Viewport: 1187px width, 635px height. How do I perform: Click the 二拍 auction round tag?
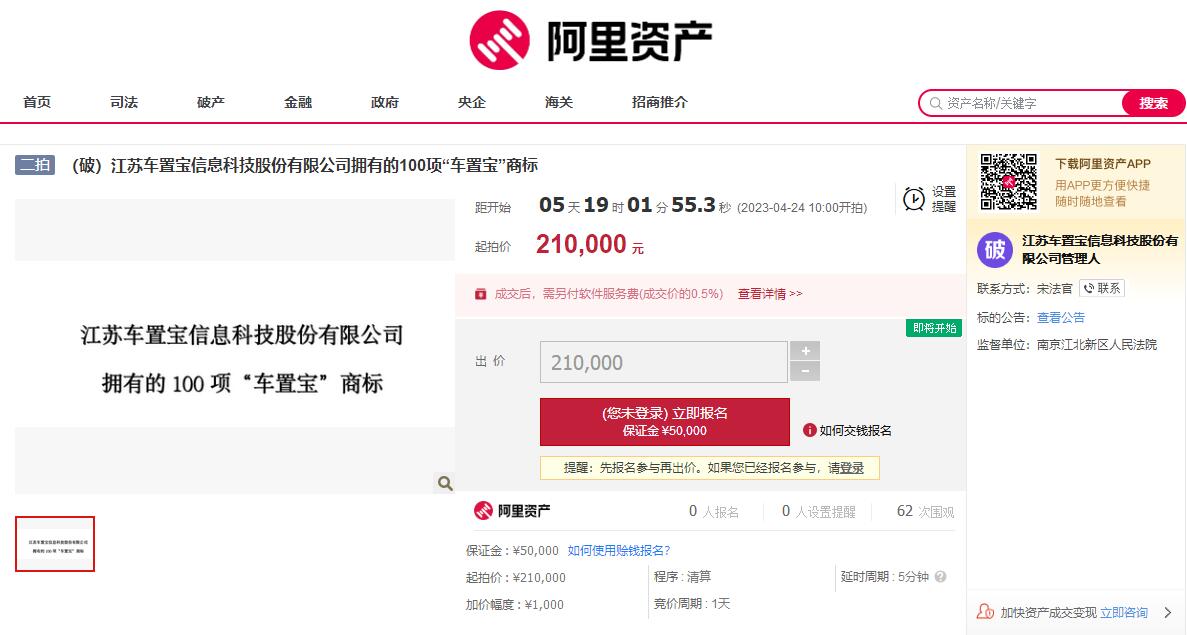pos(35,164)
